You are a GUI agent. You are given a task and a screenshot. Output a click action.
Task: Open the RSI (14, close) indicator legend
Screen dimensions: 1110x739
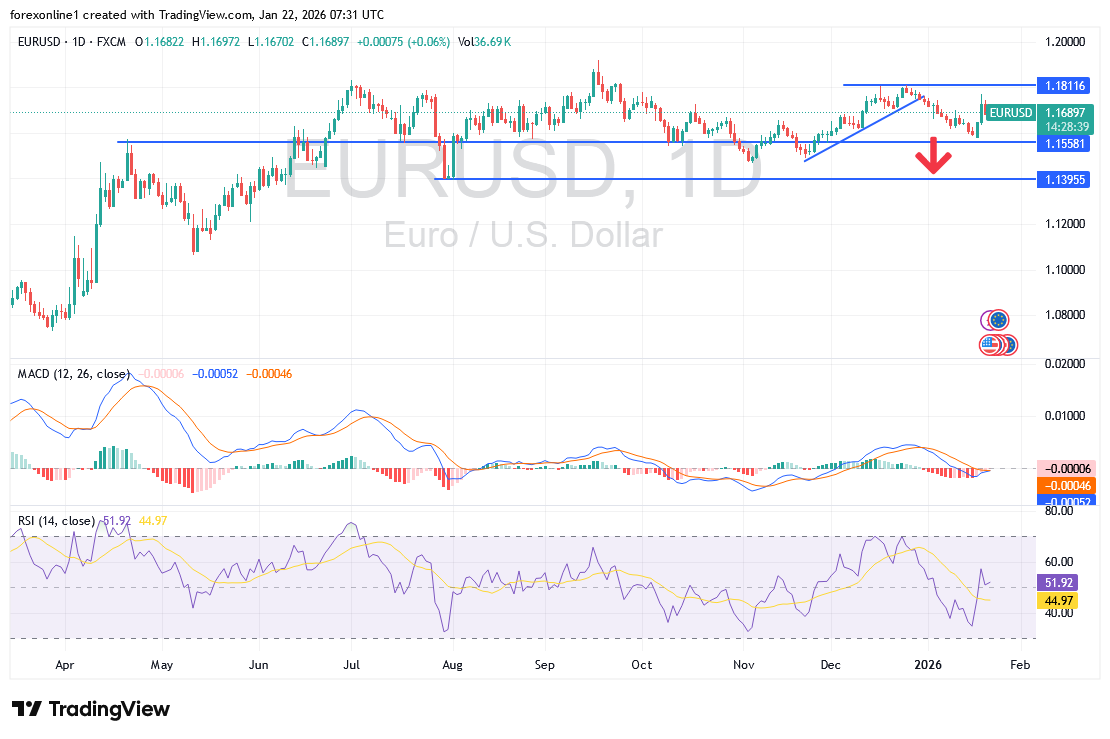pos(56,521)
